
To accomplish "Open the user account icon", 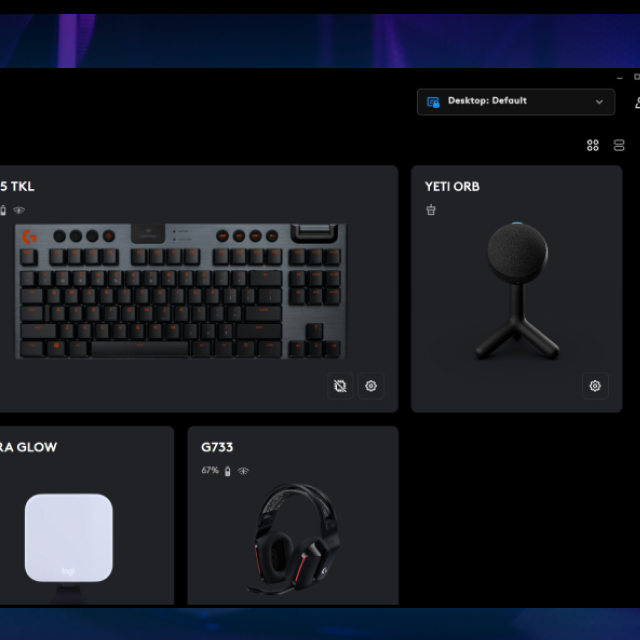I will [x=636, y=102].
